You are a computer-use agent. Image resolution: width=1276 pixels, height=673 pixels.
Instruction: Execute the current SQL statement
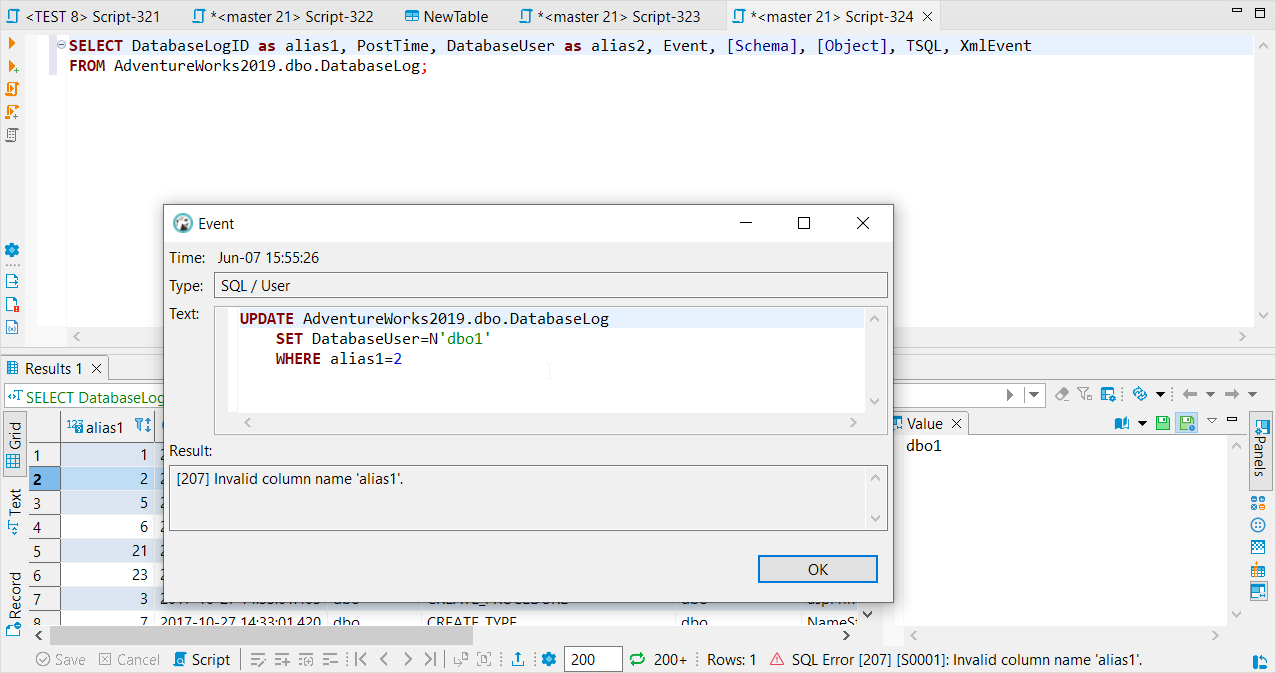pos(13,43)
